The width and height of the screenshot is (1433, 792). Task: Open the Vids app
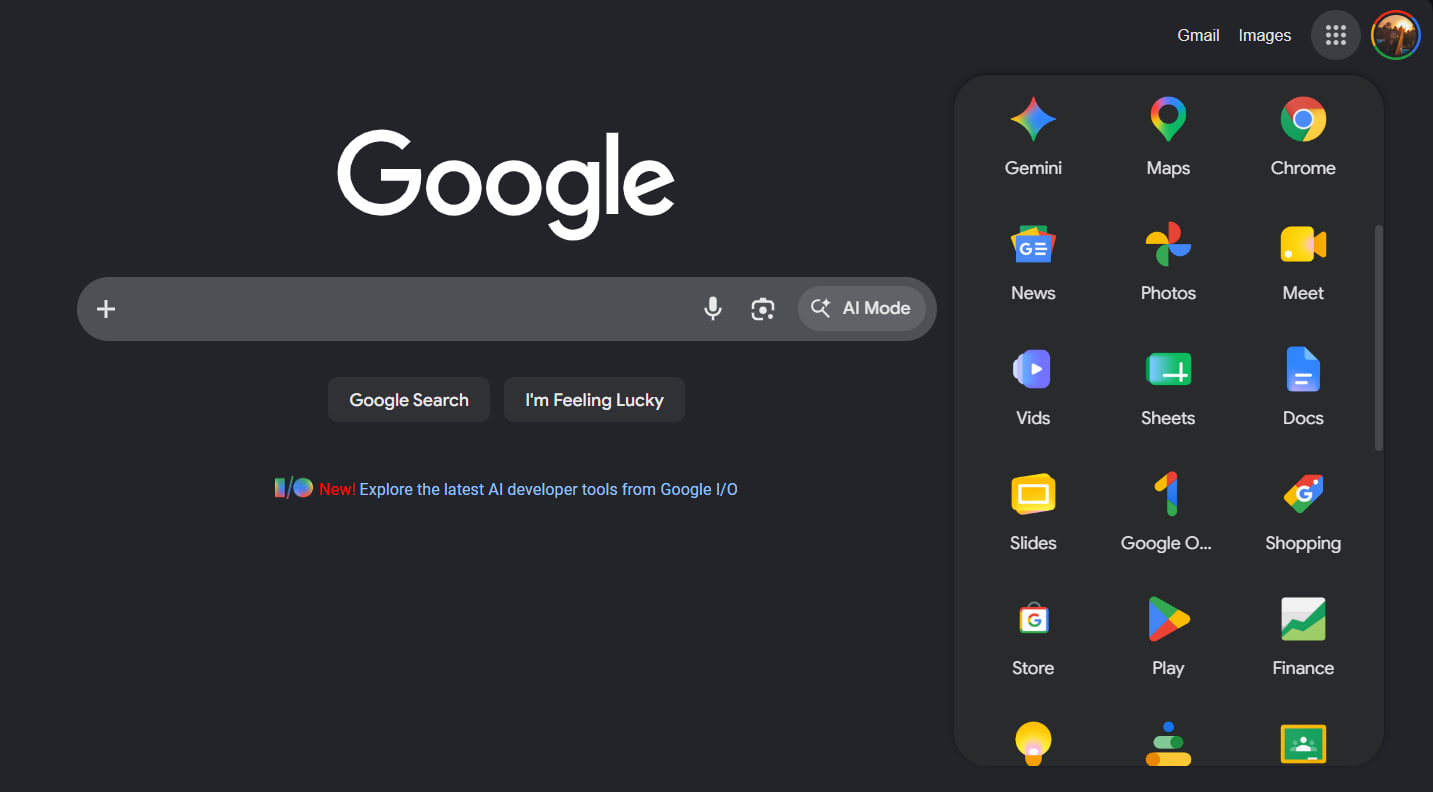tap(1033, 387)
